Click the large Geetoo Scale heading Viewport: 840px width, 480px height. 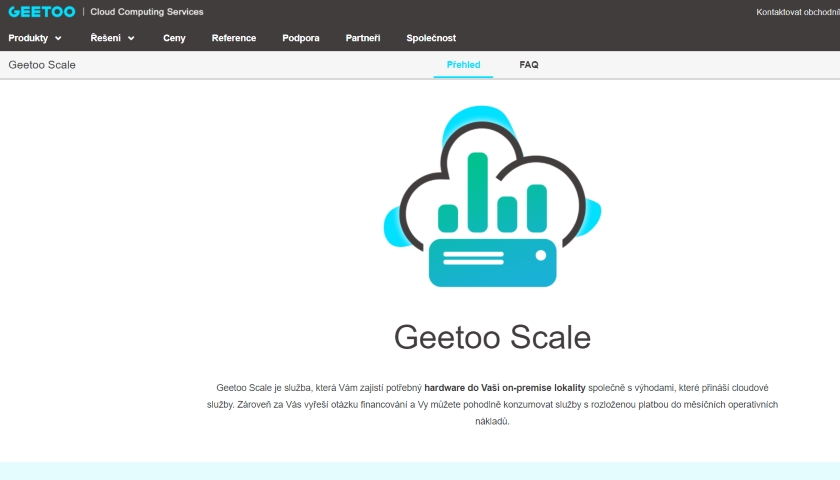[492, 337]
